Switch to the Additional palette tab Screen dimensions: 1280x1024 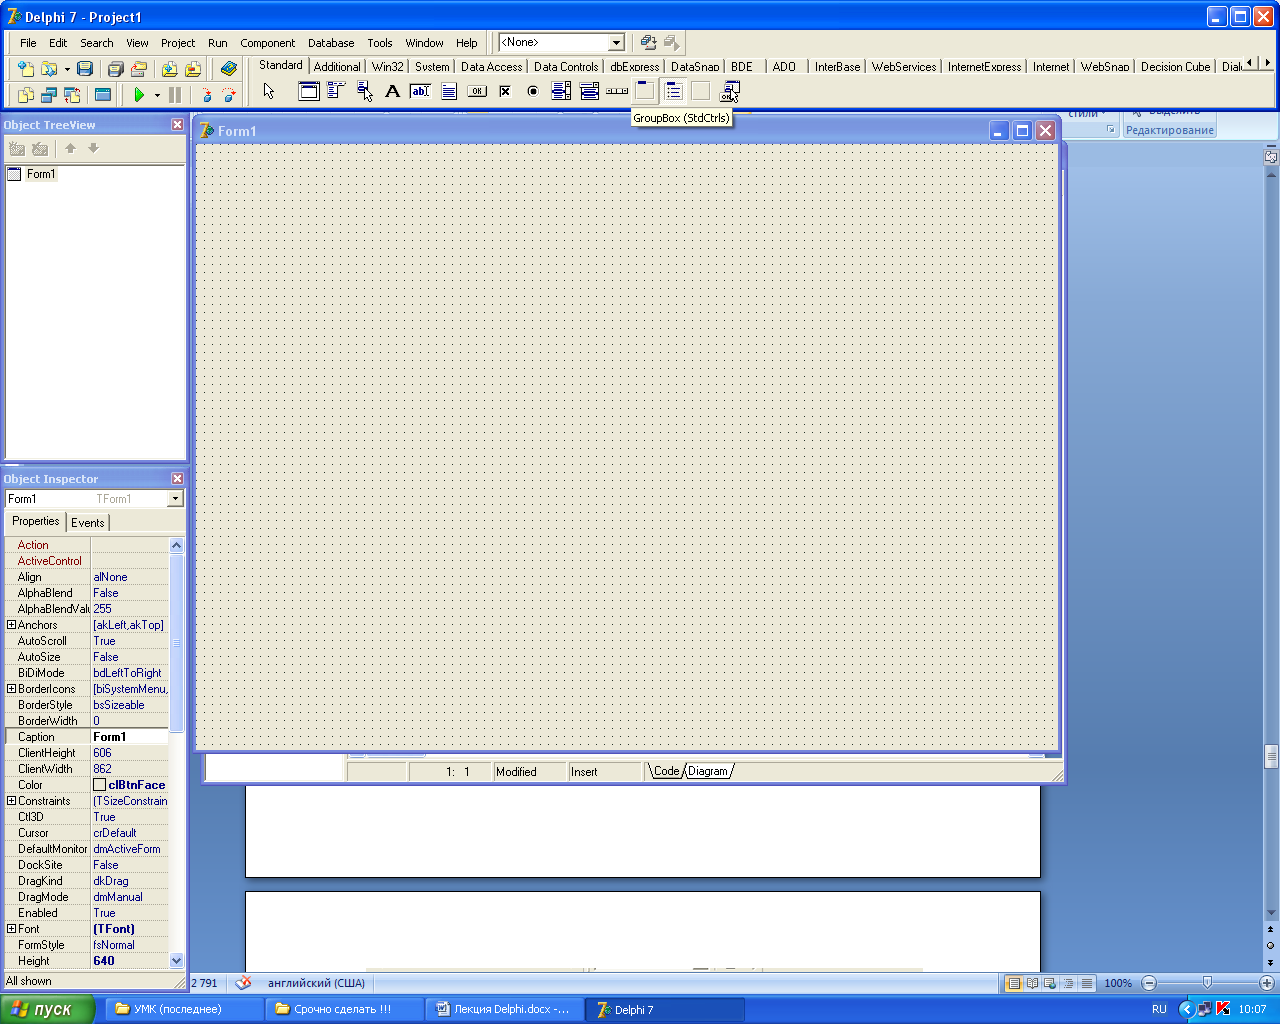(x=337, y=67)
